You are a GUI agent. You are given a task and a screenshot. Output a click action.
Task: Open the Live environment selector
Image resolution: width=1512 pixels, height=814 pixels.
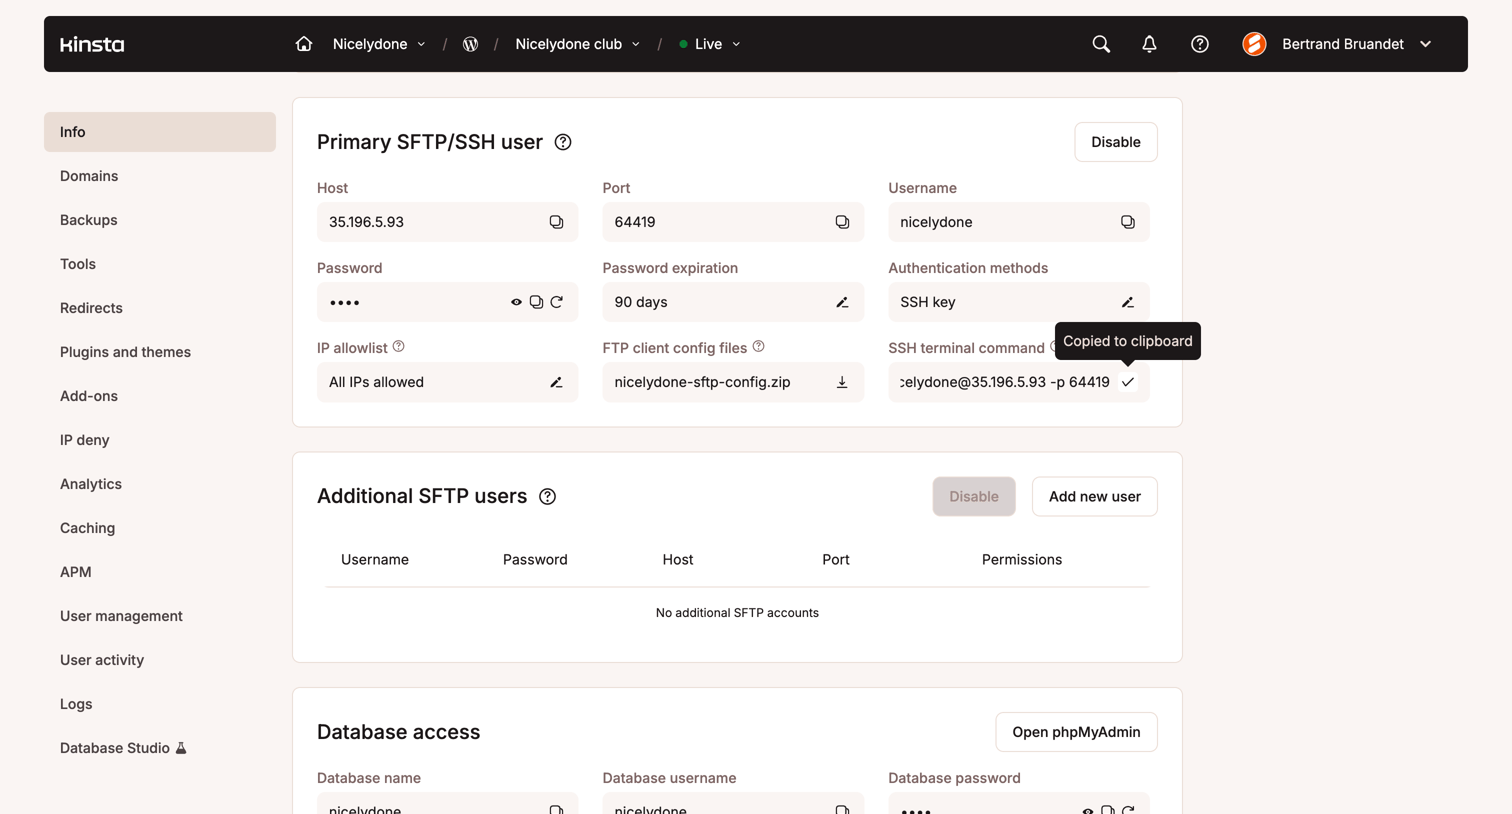coord(710,44)
